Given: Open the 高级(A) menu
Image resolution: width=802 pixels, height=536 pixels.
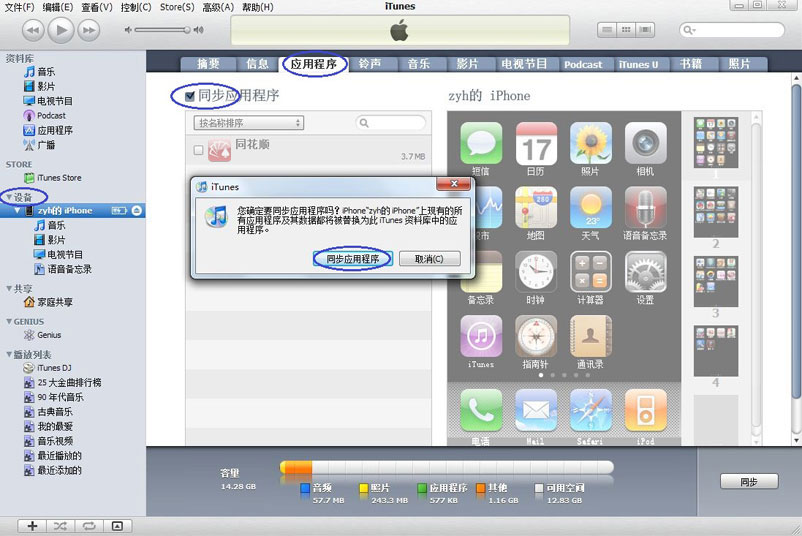Looking at the screenshot, I should 218,7.
